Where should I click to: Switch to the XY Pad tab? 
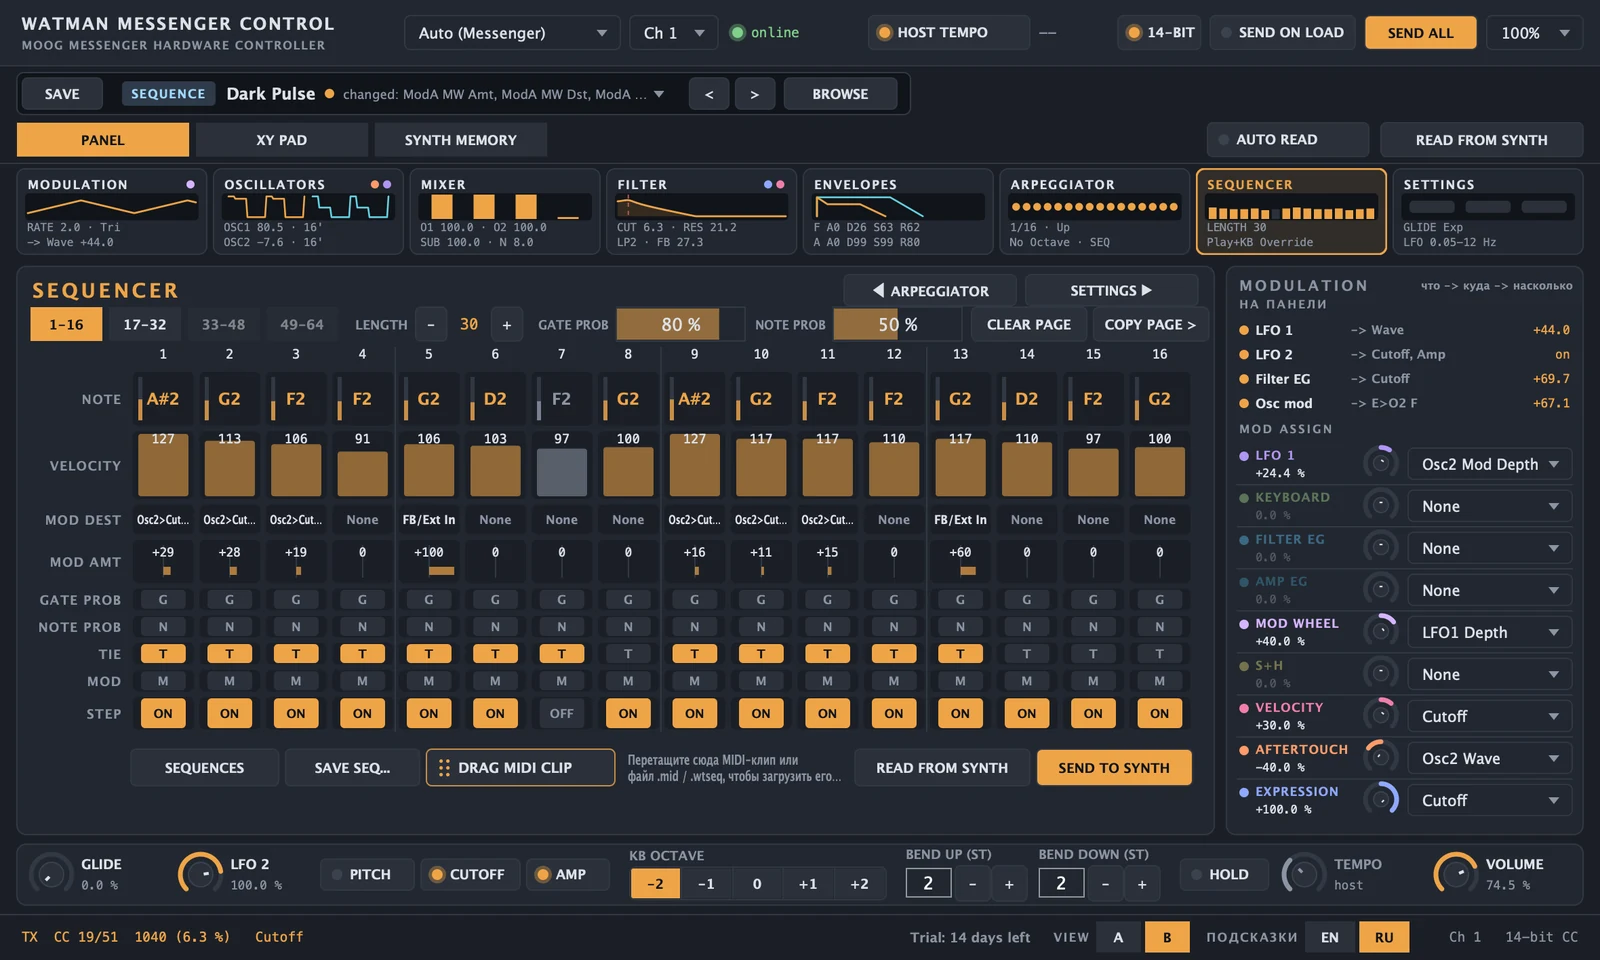(x=282, y=140)
